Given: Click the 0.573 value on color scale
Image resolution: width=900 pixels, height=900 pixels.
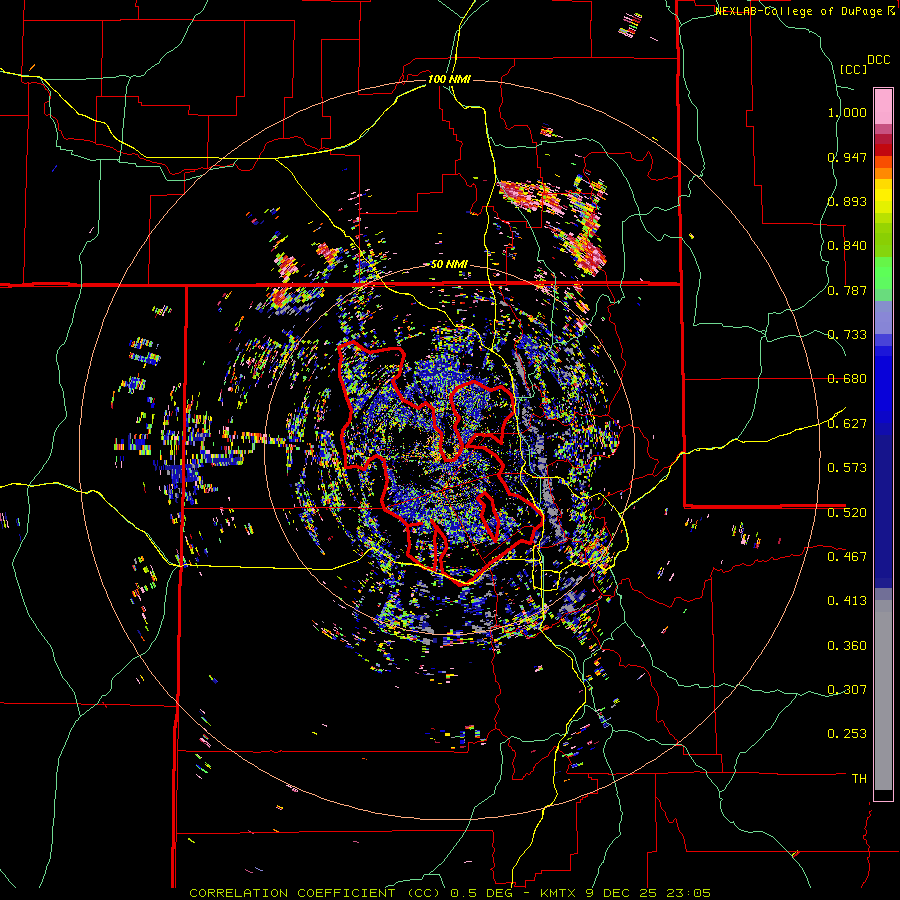Looking at the screenshot, I should point(847,468).
